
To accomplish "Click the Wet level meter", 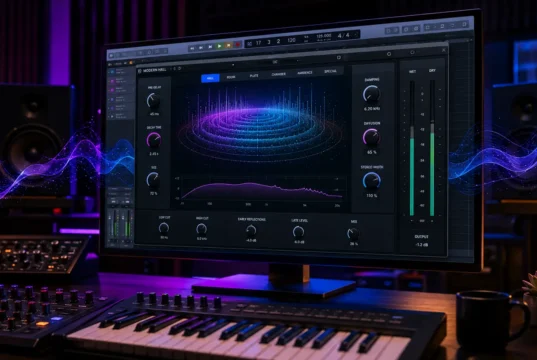I will [412, 148].
